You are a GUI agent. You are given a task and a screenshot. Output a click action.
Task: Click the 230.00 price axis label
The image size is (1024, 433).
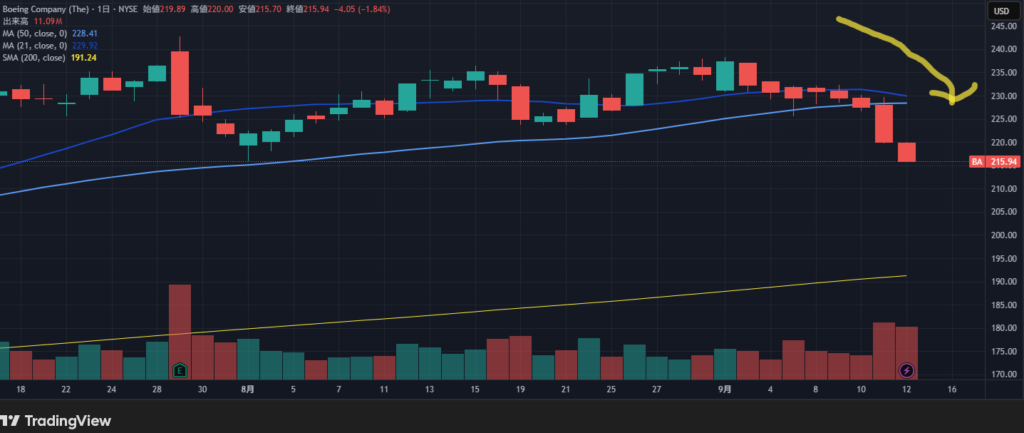pyautogui.click(x=1005, y=96)
